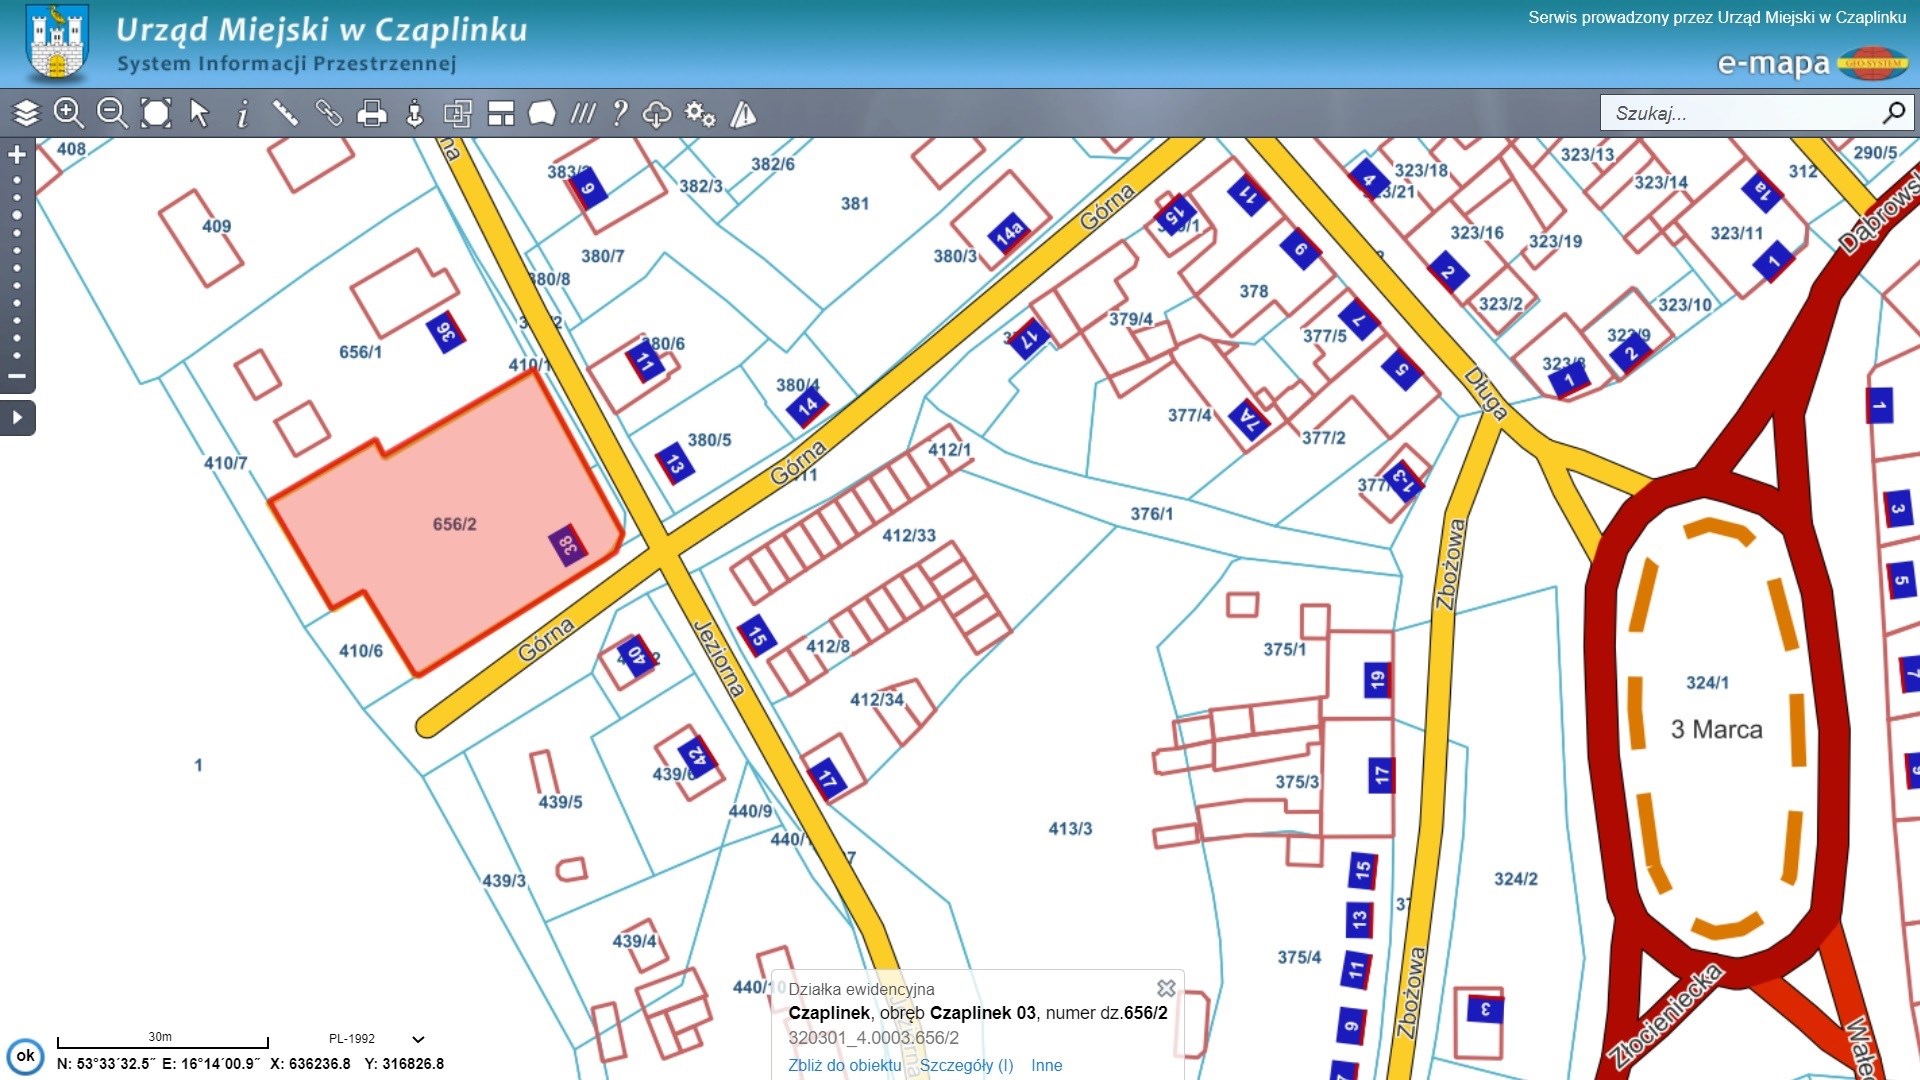Select the 'Inne' option in popup
The width and height of the screenshot is (1920, 1080).
[x=1046, y=1065]
